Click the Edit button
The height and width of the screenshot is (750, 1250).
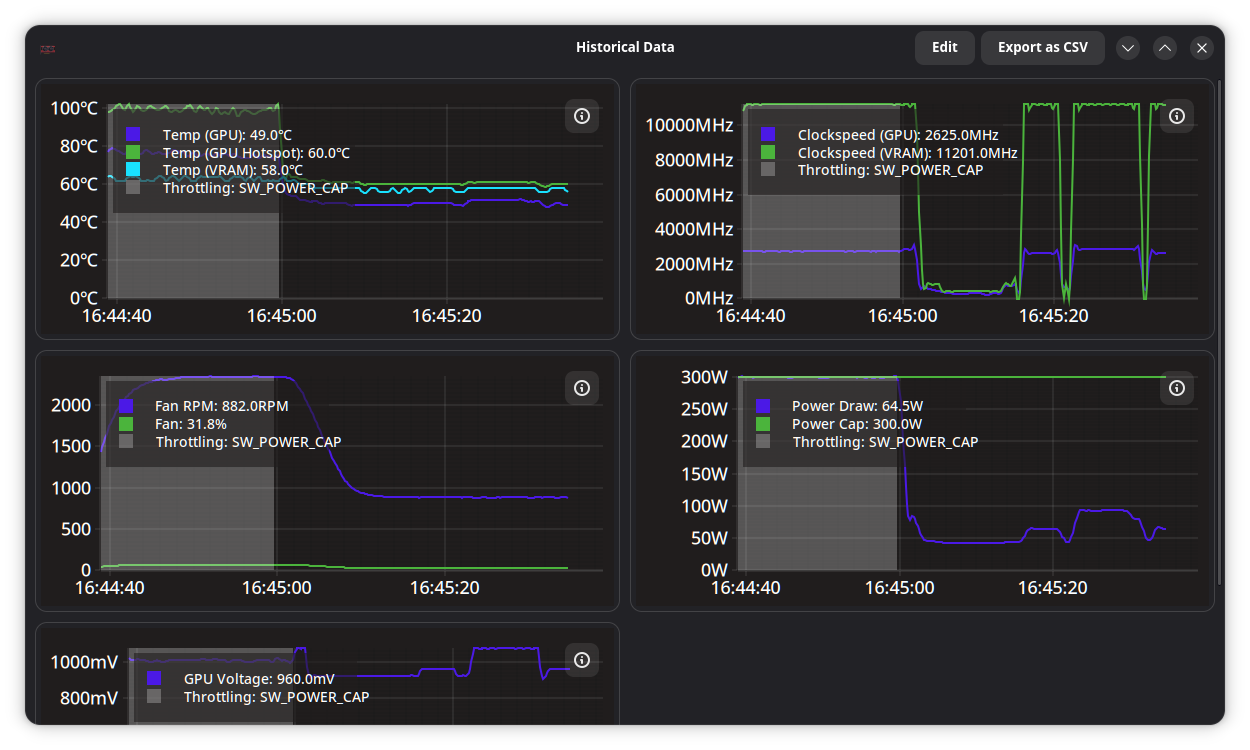(944, 48)
